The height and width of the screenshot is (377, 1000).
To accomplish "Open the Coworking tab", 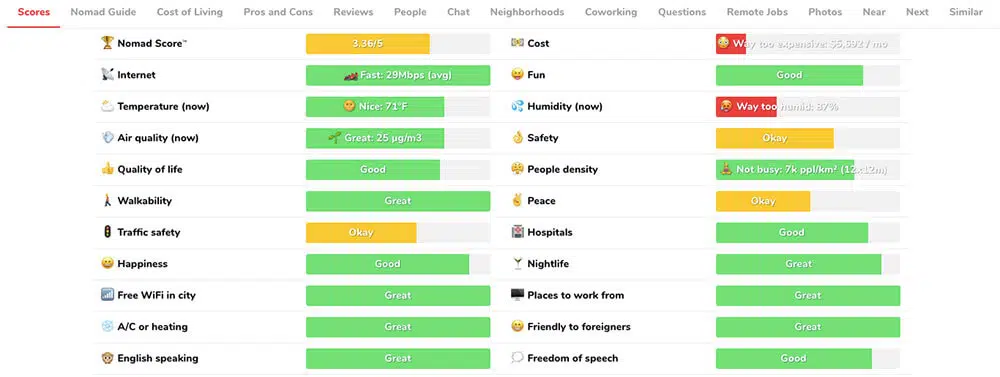I will tap(611, 12).
